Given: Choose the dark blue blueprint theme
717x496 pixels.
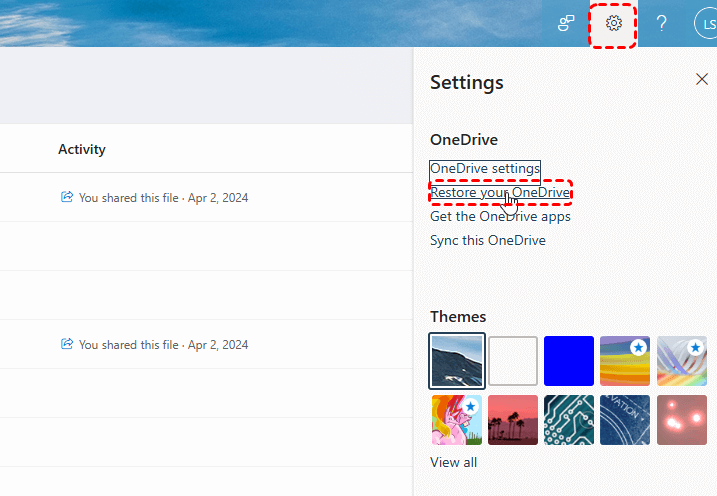Looking at the screenshot, I should click(x=625, y=420).
